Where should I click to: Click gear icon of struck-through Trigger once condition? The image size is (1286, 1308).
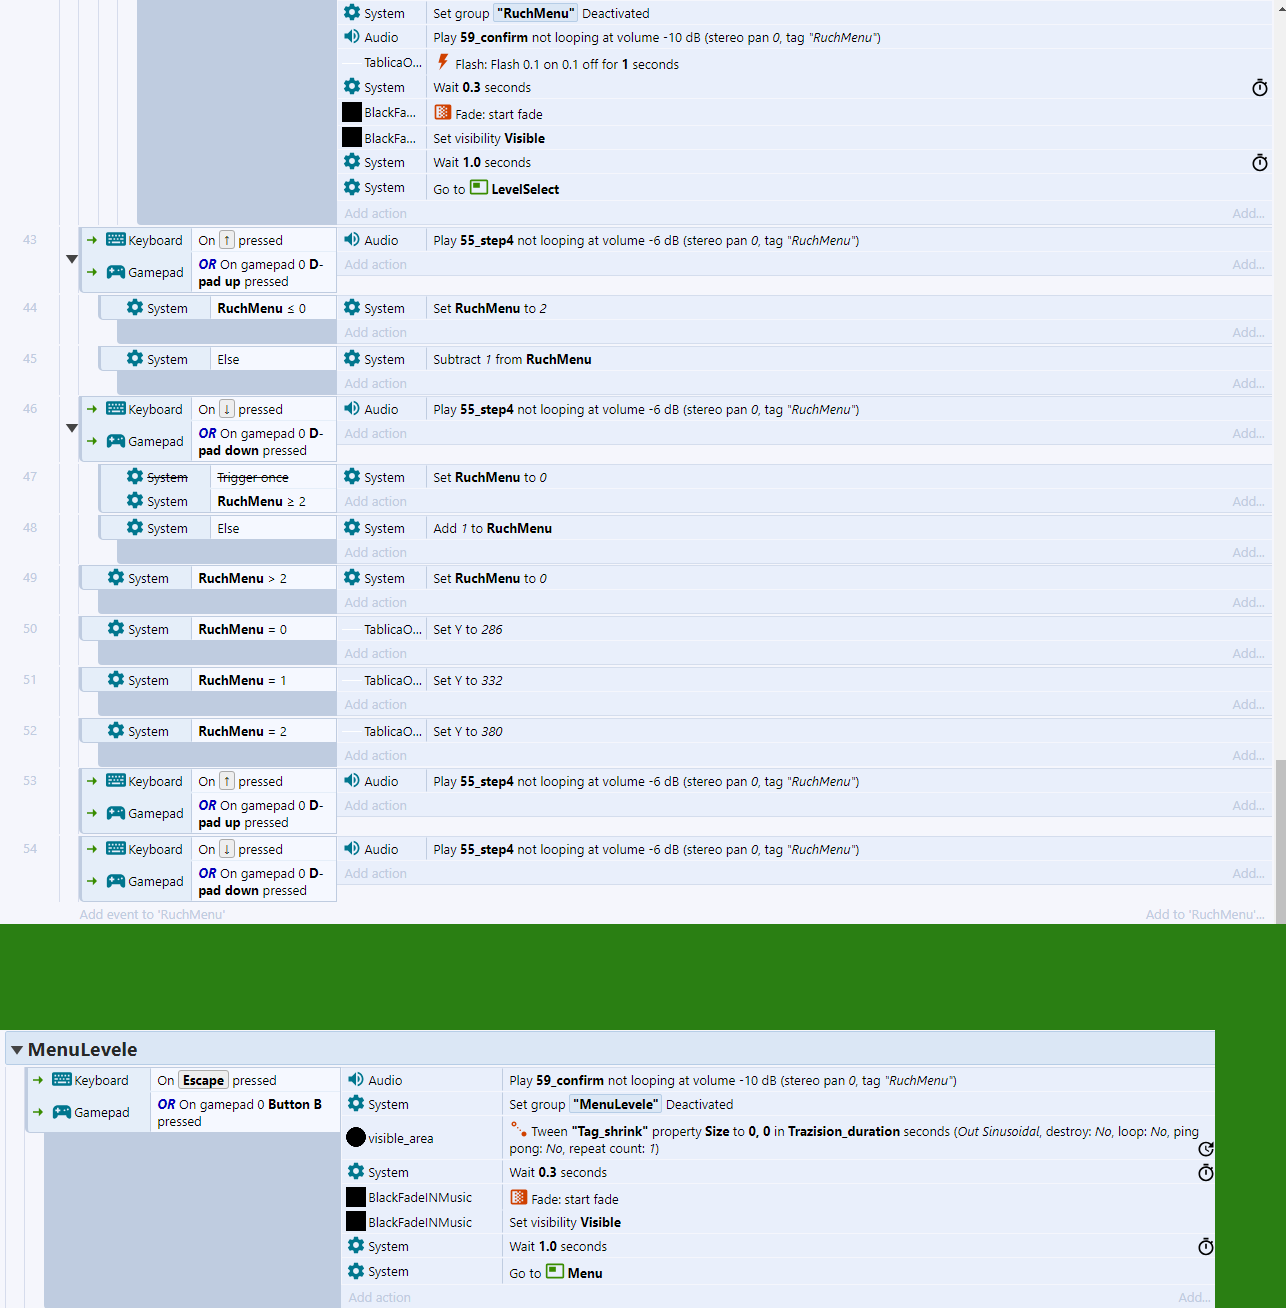tap(135, 477)
